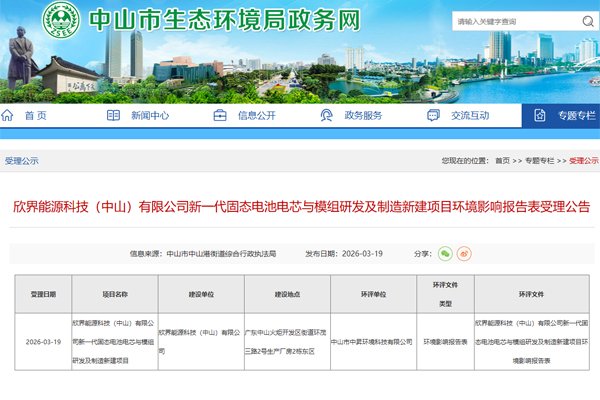Open the 新闻中心 menu
600x400 pixels.
(x=150, y=115)
